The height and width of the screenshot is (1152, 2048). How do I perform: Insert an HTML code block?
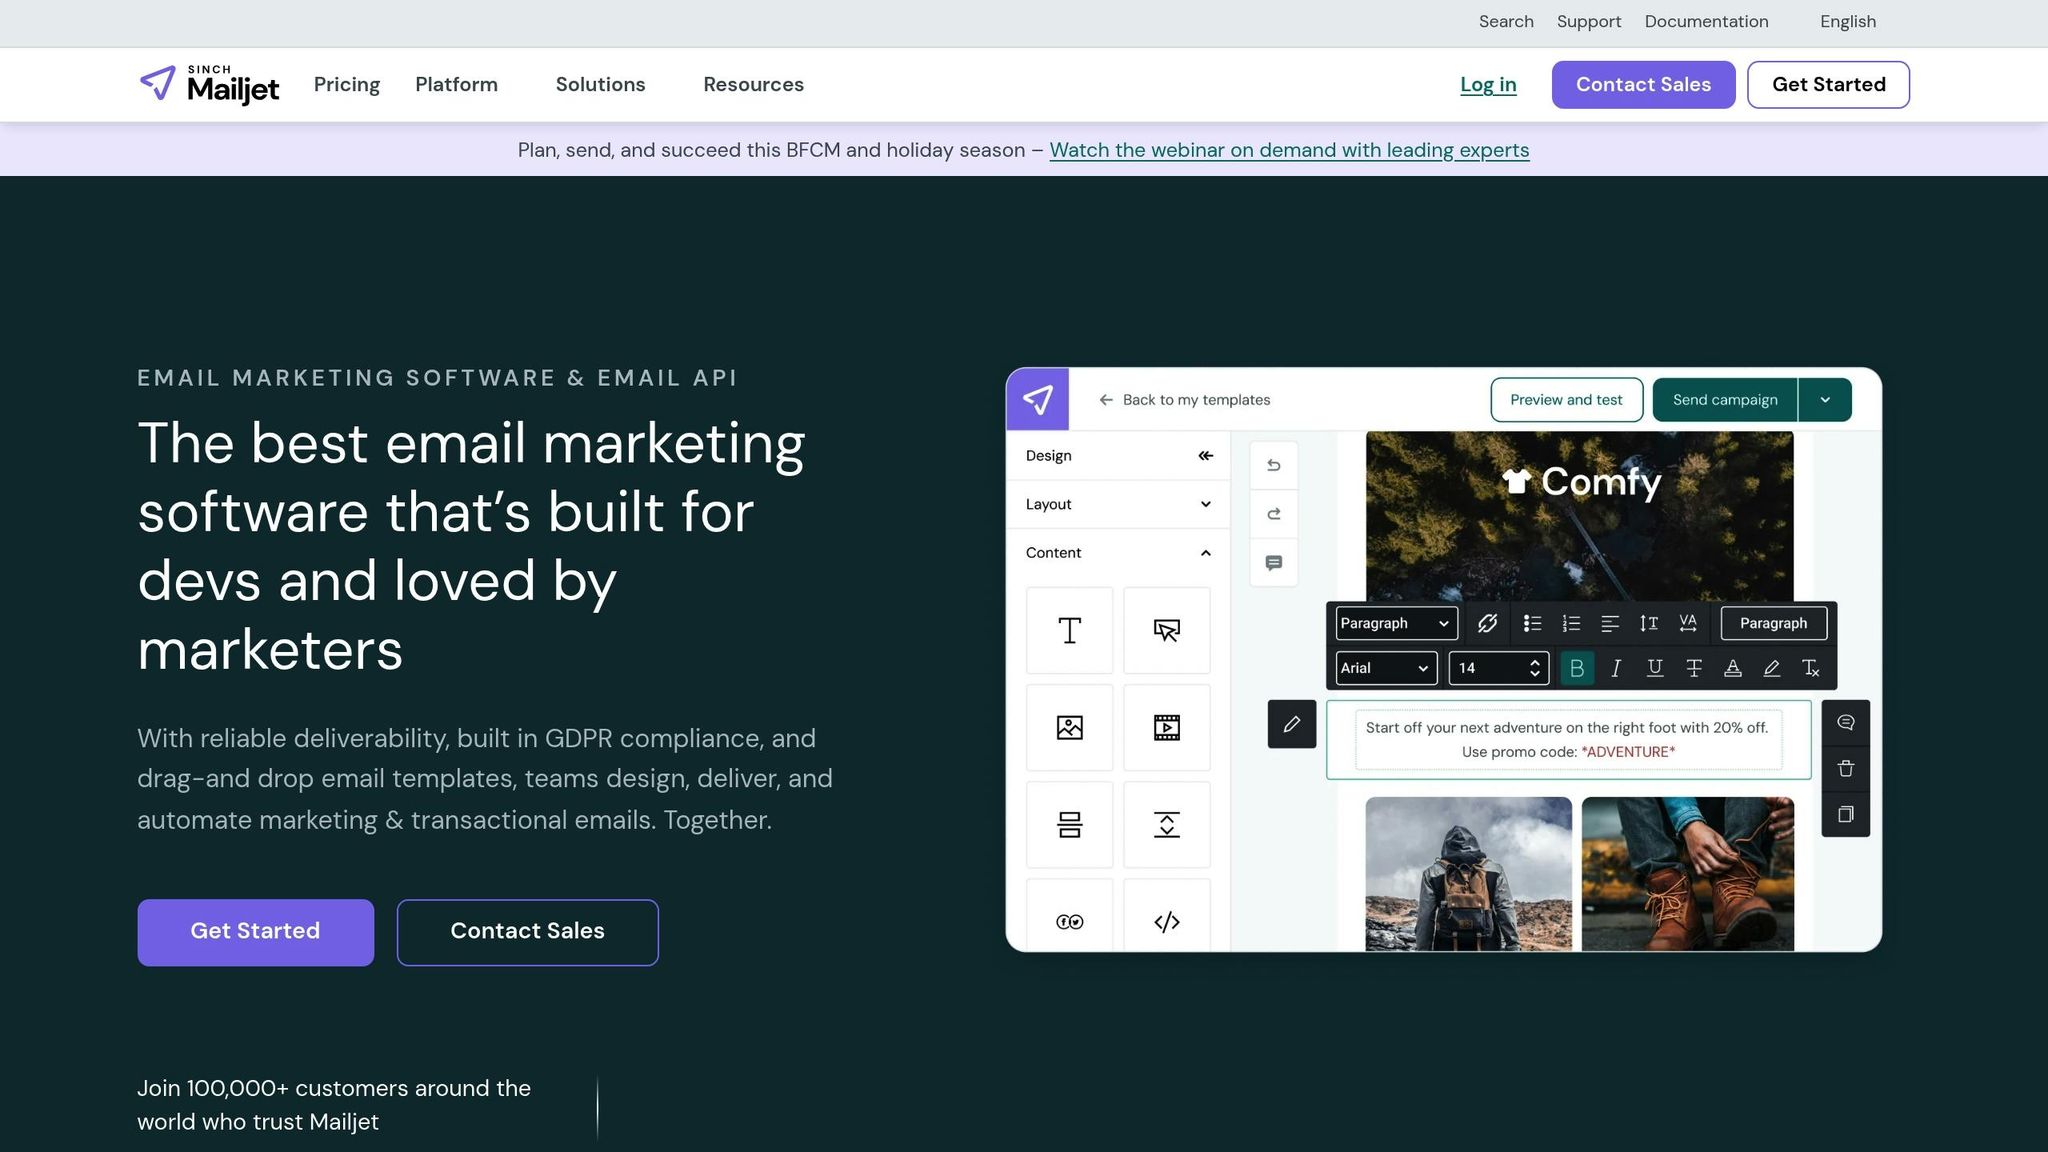click(x=1167, y=921)
